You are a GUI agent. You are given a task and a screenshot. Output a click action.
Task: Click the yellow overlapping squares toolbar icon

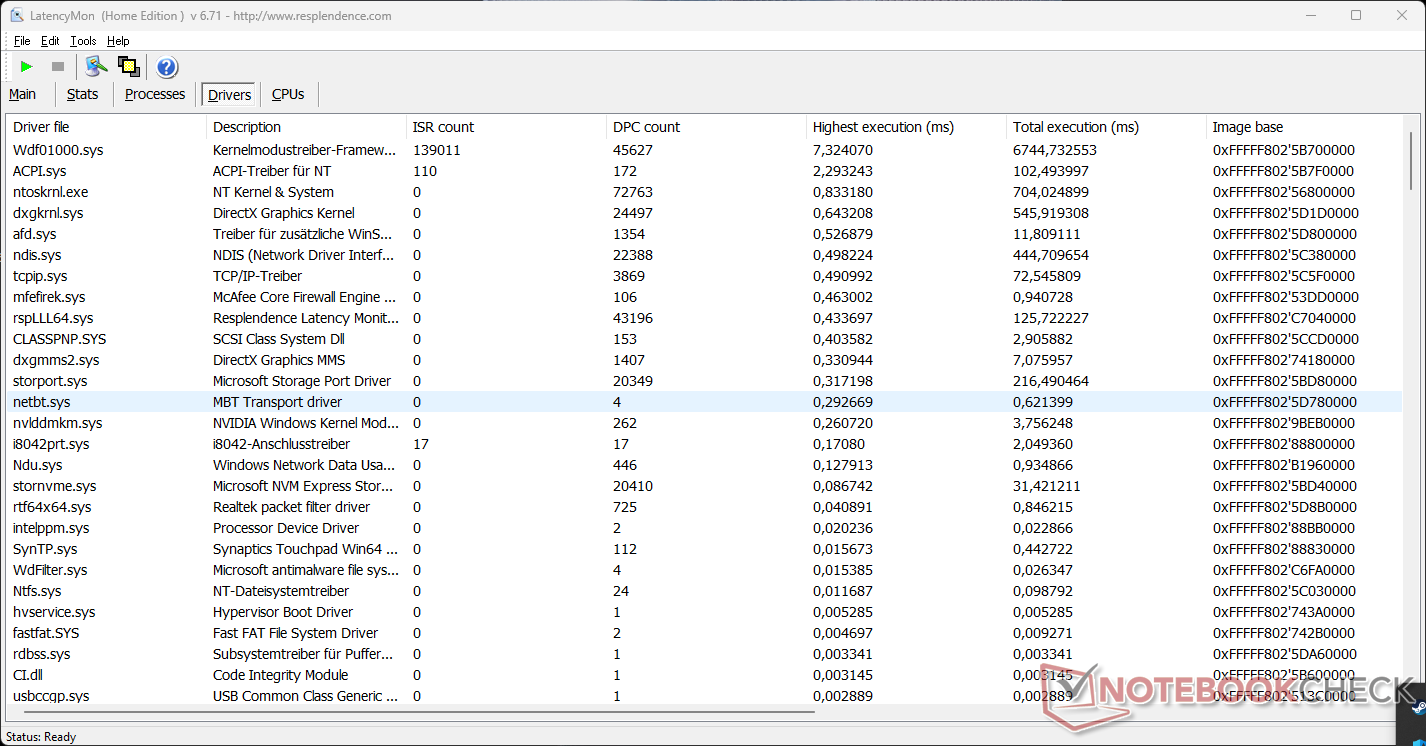click(128, 67)
